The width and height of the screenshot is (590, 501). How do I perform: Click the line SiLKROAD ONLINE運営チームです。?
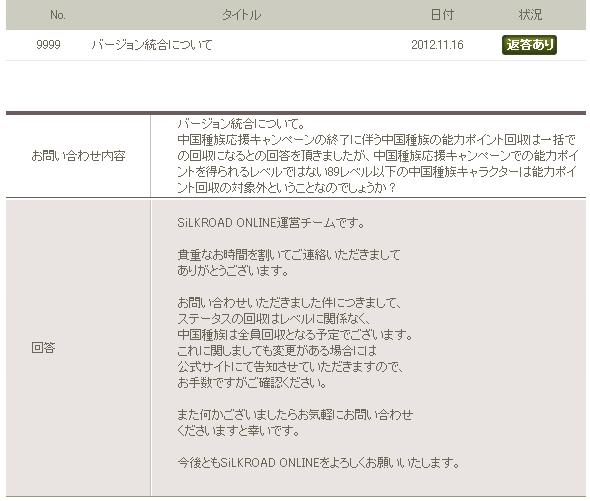tap(271, 223)
